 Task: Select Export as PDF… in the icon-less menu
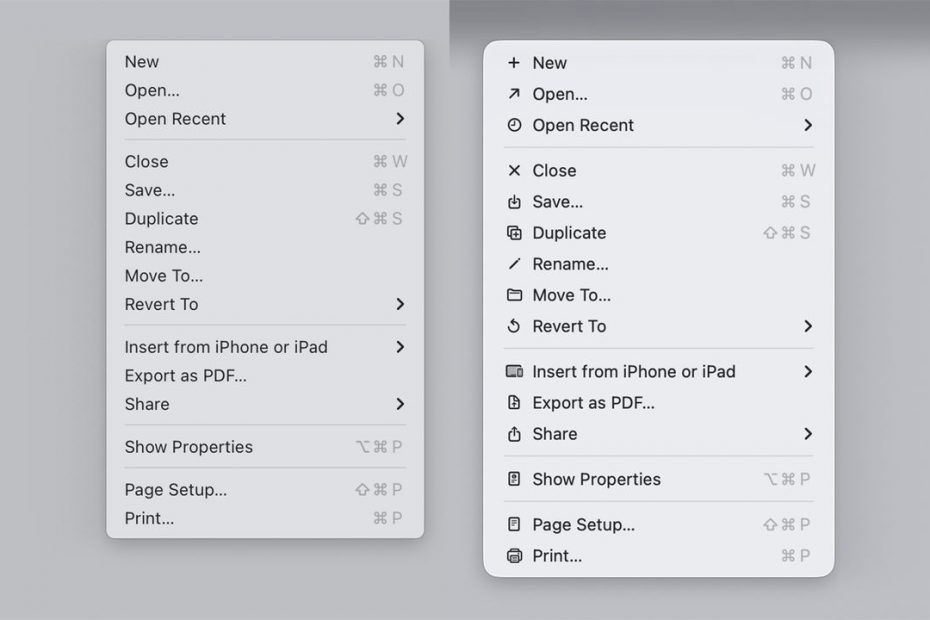coord(185,376)
